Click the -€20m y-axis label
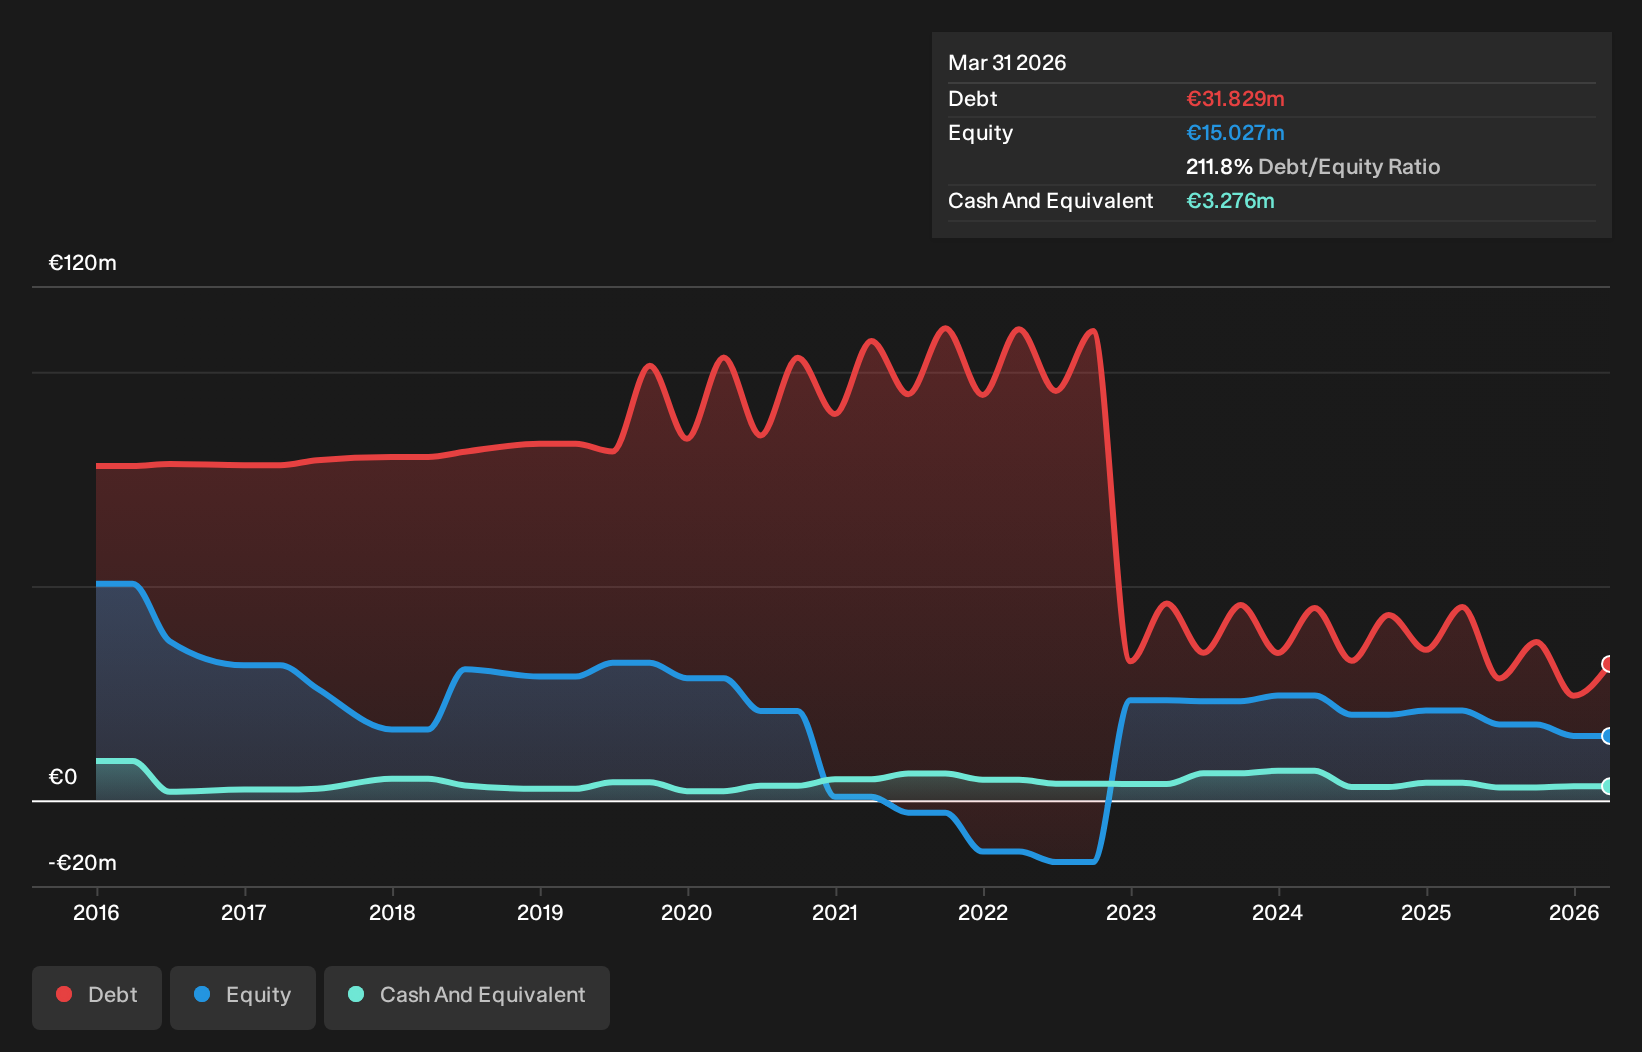1642x1052 pixels. (83, 863)
